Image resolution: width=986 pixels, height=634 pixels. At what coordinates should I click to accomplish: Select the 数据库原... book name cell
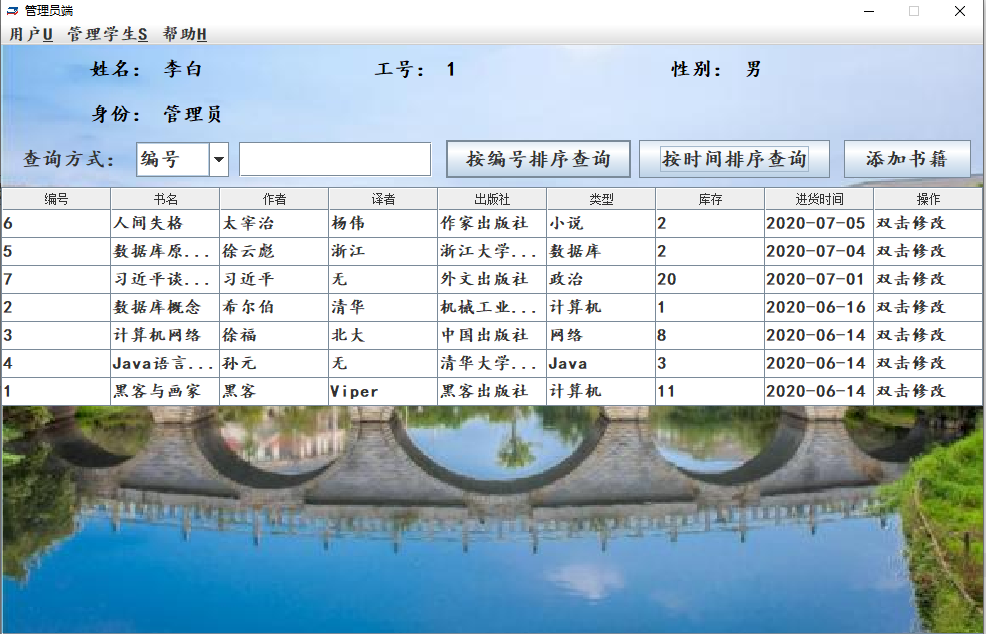pyautogui.click(x=165, y=252)
